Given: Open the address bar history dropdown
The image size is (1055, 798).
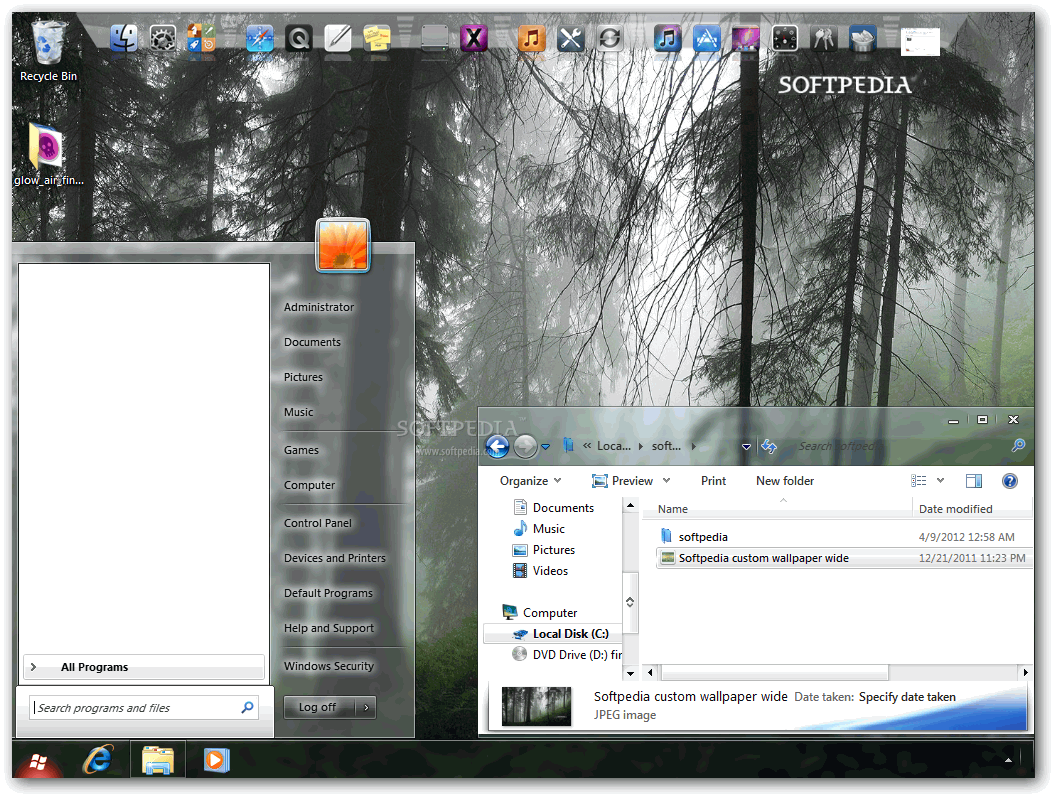Looking at the screenshot, I should [x=746, y=446].
